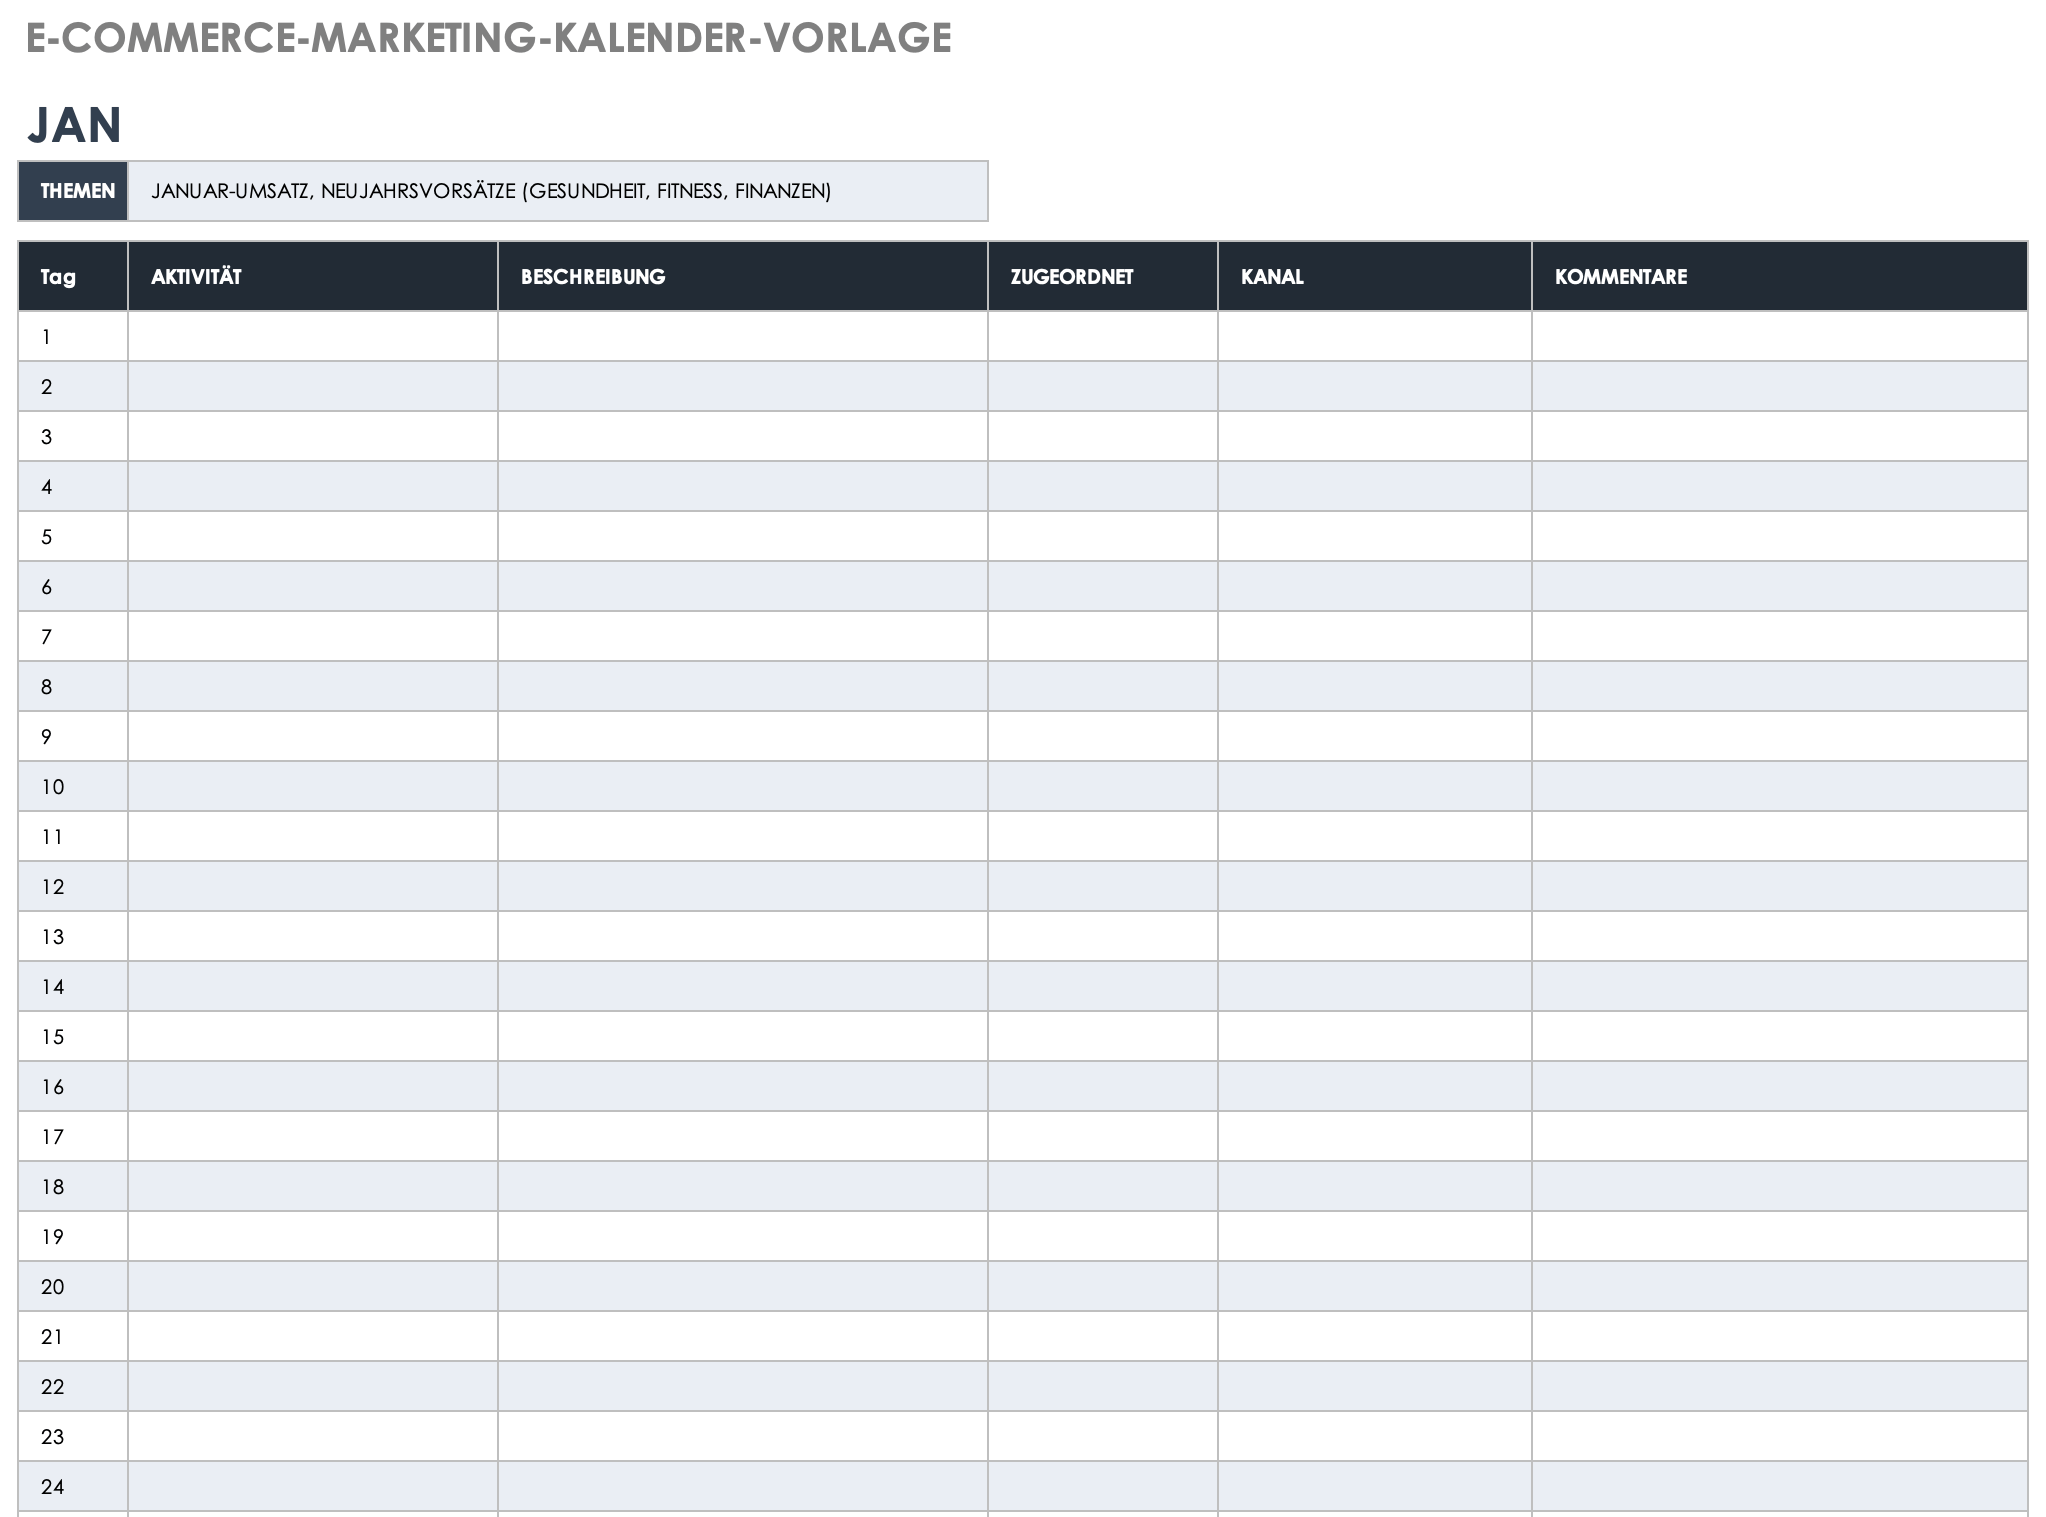2046x1517 pixels.
Task: Click the KANAL cell for day 1
Action: (x=1375, y=337)
